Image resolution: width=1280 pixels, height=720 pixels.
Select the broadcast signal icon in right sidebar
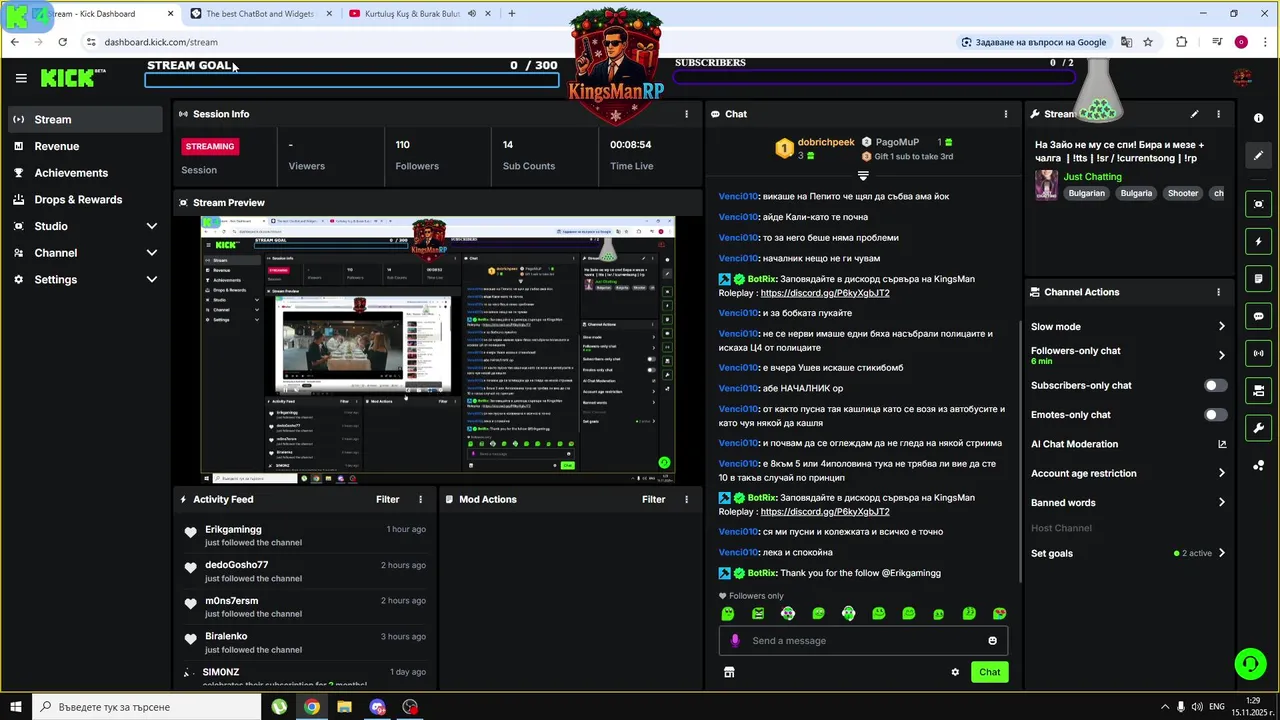pyautogui.click(x=1258, y=353)
